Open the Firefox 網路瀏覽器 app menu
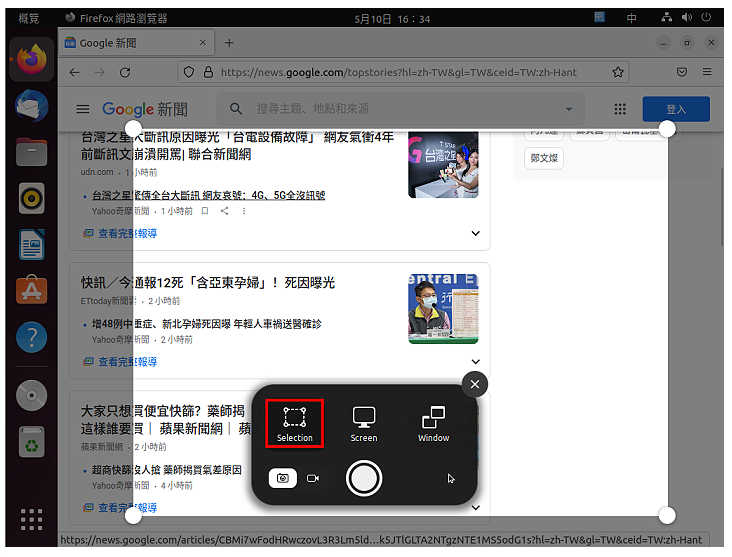Screen dimensions: 732x557 pyautogui.click(x=116, y=19)
